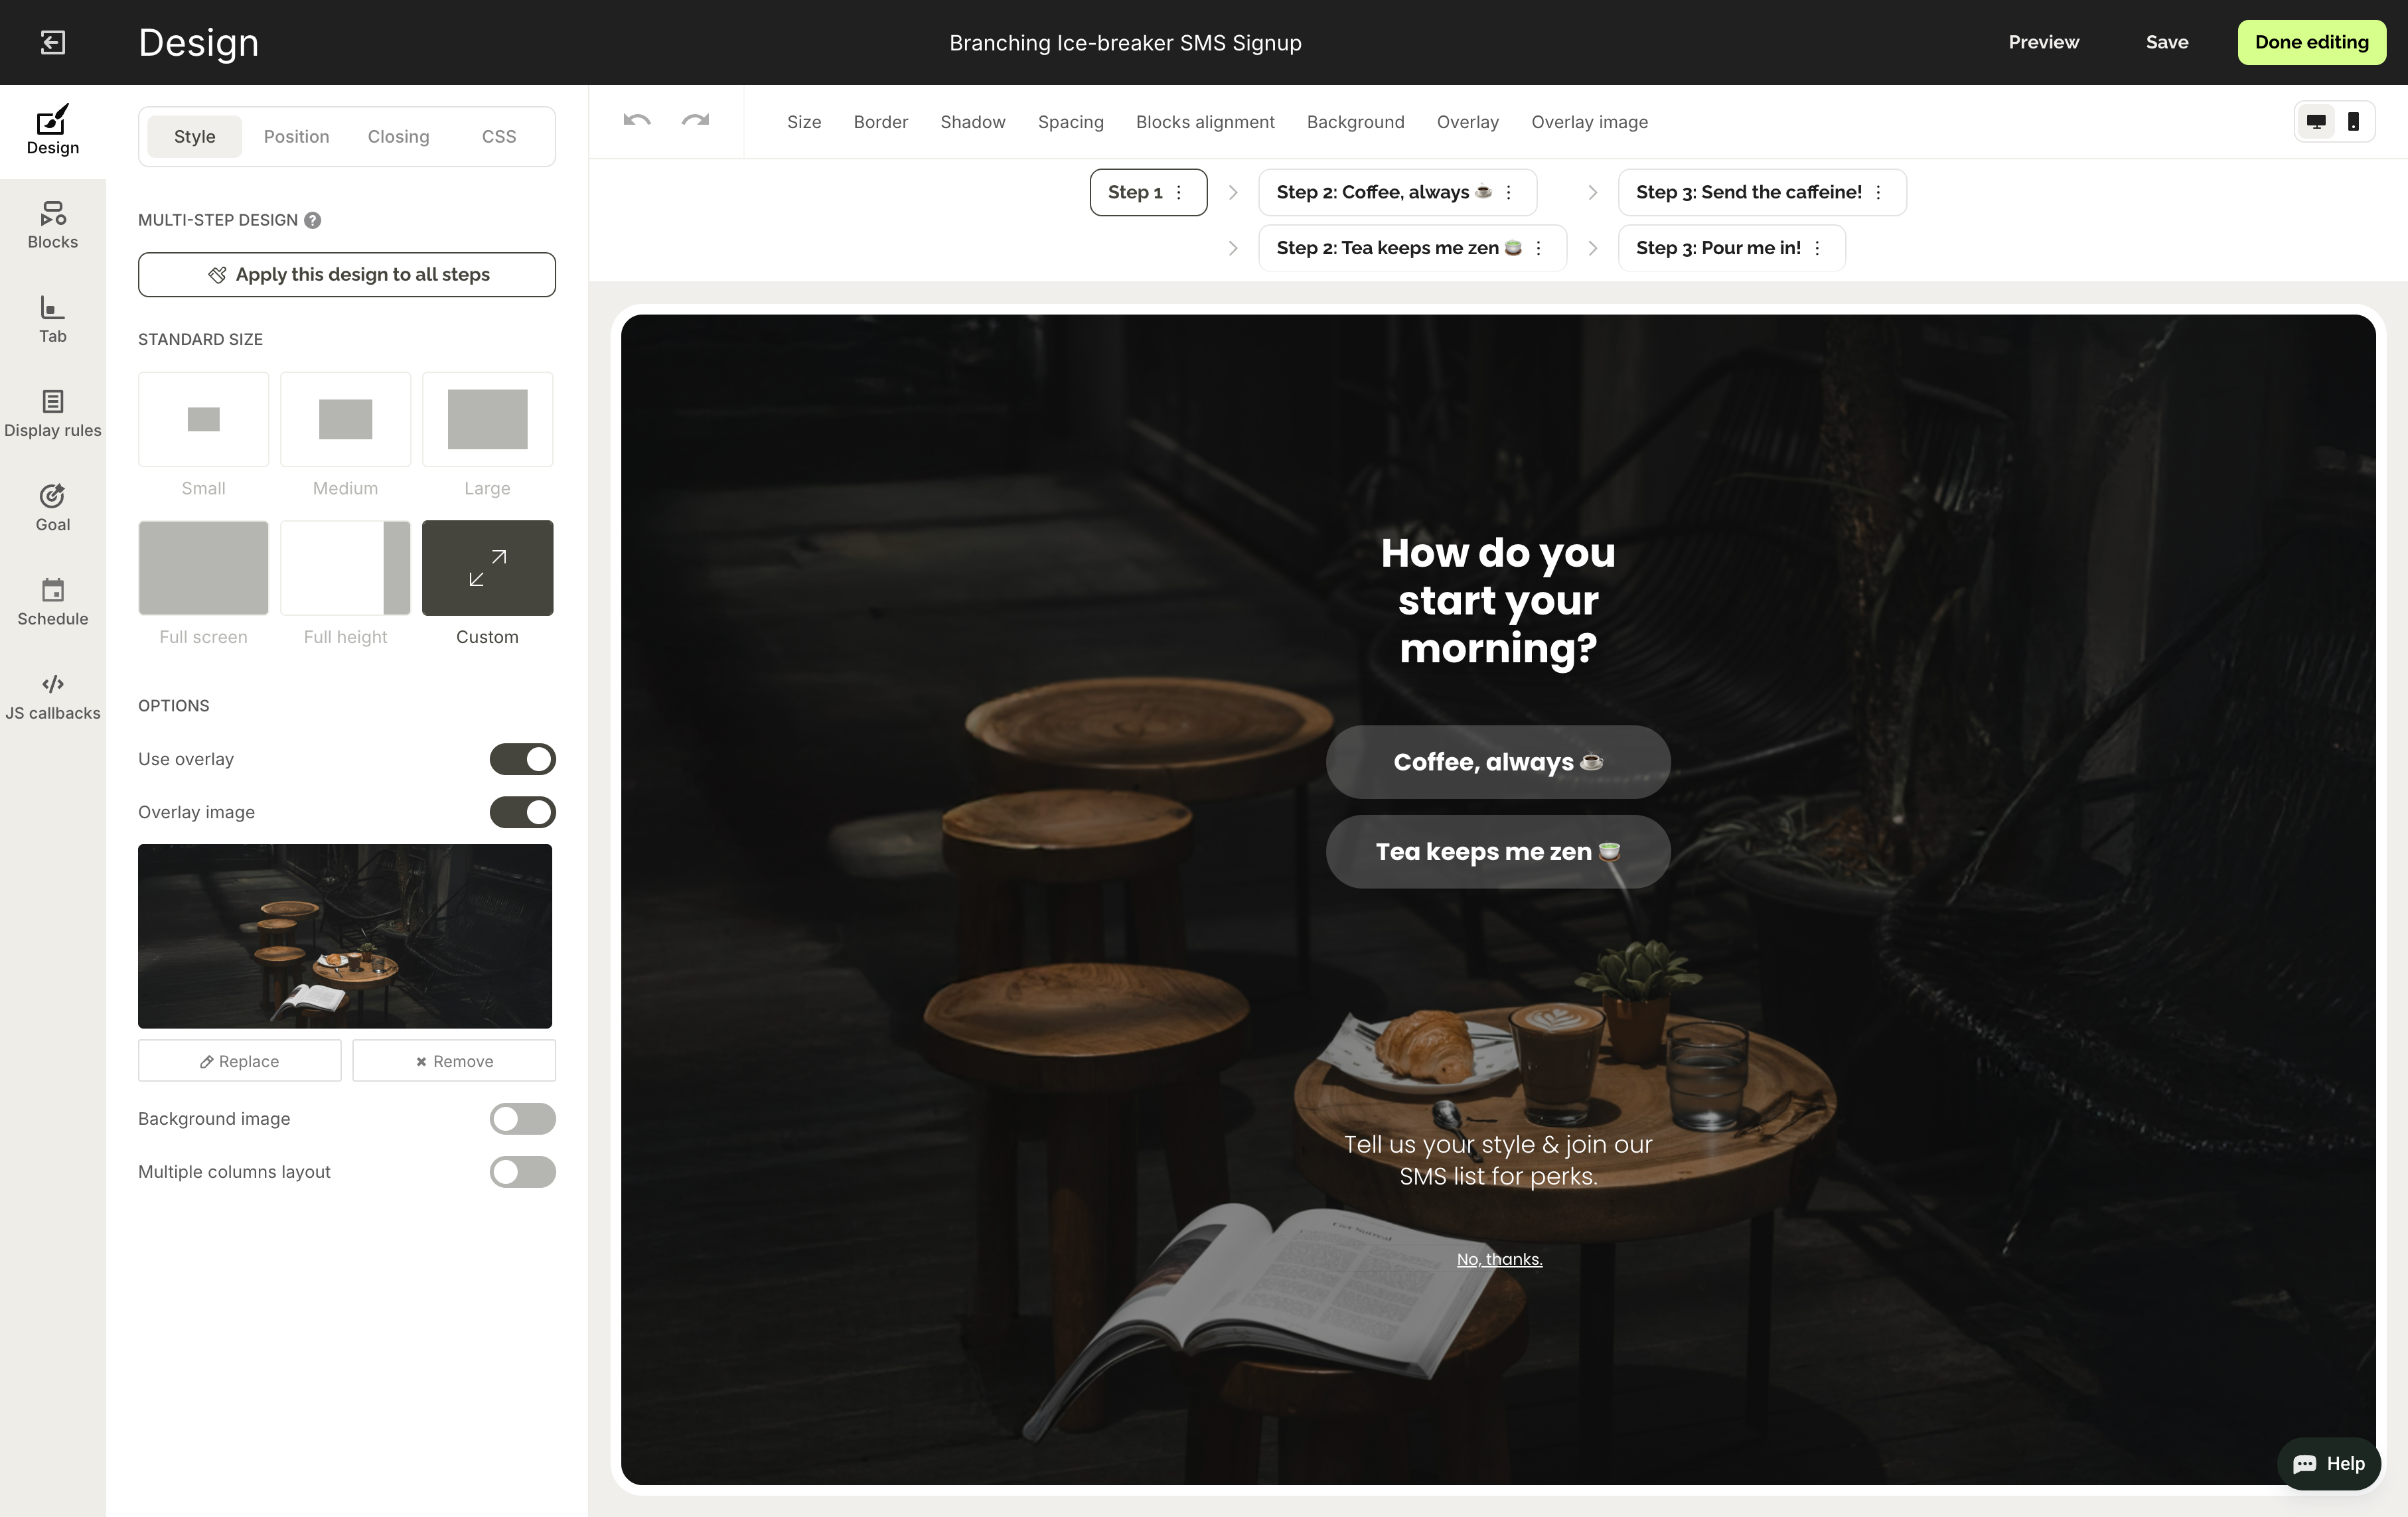
Task: Click Apply this design to all steps
Action: point(347,275)
